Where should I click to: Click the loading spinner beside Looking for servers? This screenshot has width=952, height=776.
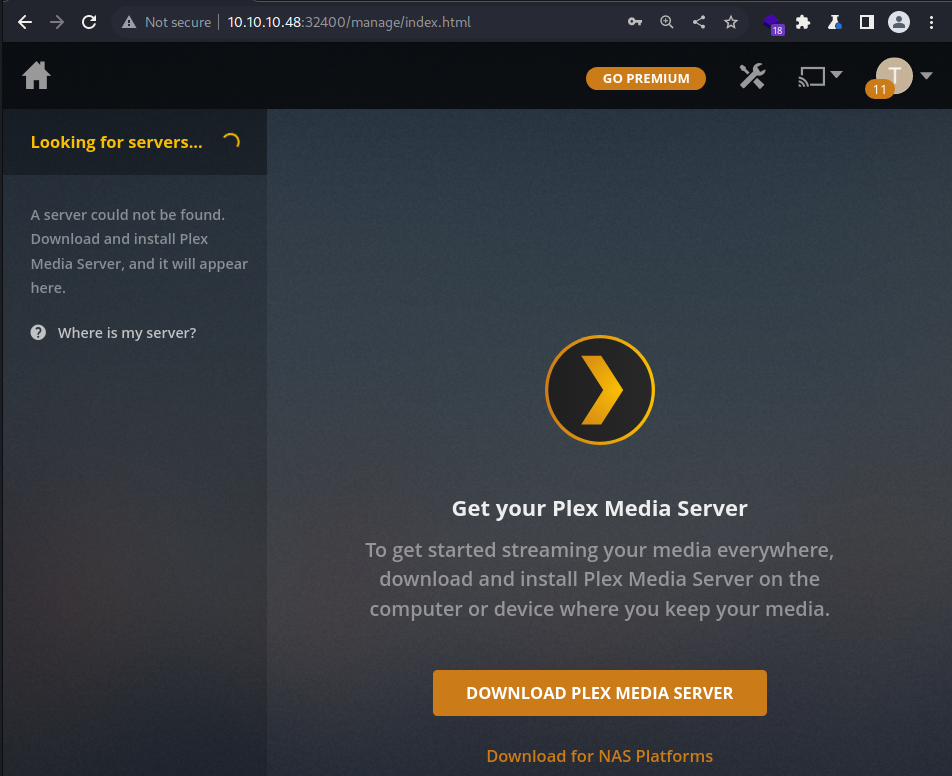(231, 141)
